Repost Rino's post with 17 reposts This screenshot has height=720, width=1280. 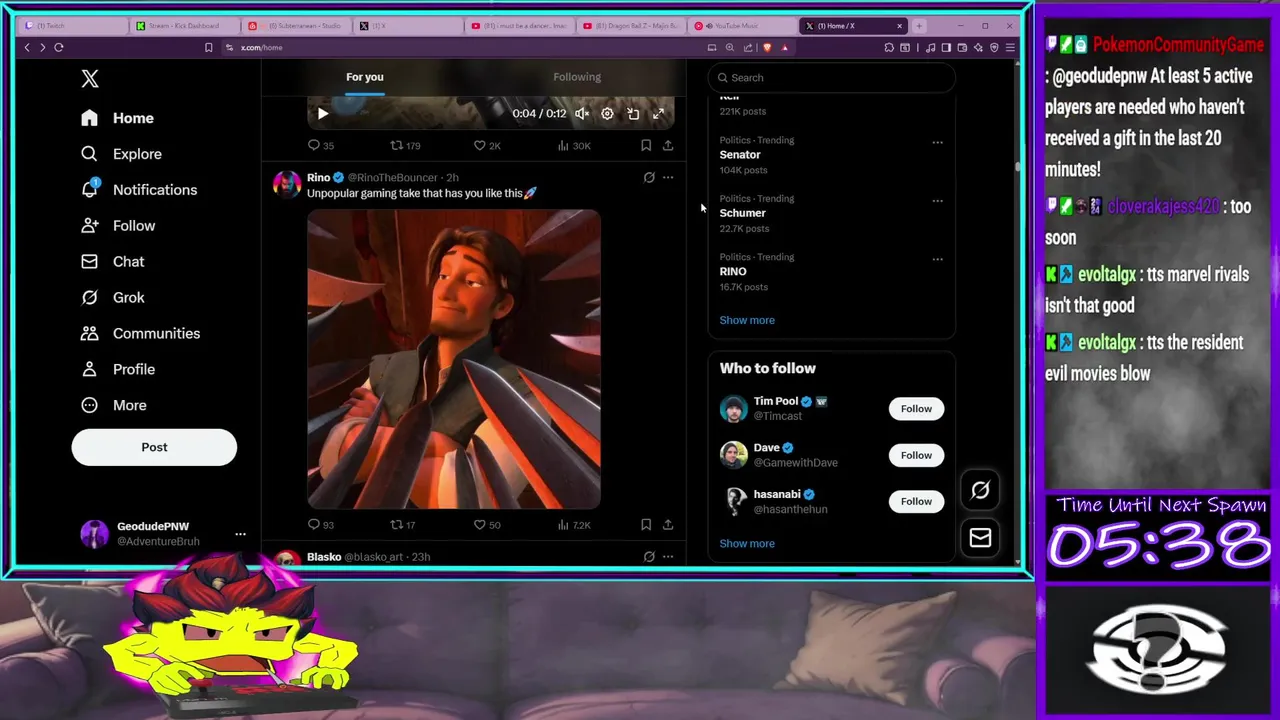[402, 525]
